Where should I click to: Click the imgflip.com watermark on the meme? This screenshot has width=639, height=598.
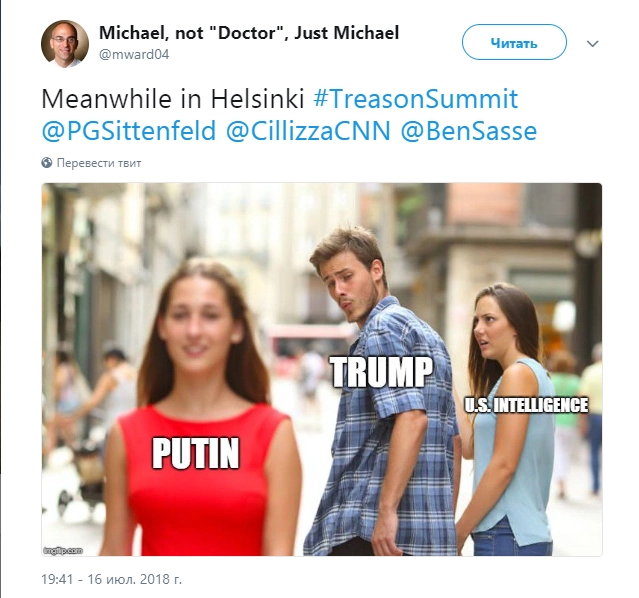coord(63,551)
